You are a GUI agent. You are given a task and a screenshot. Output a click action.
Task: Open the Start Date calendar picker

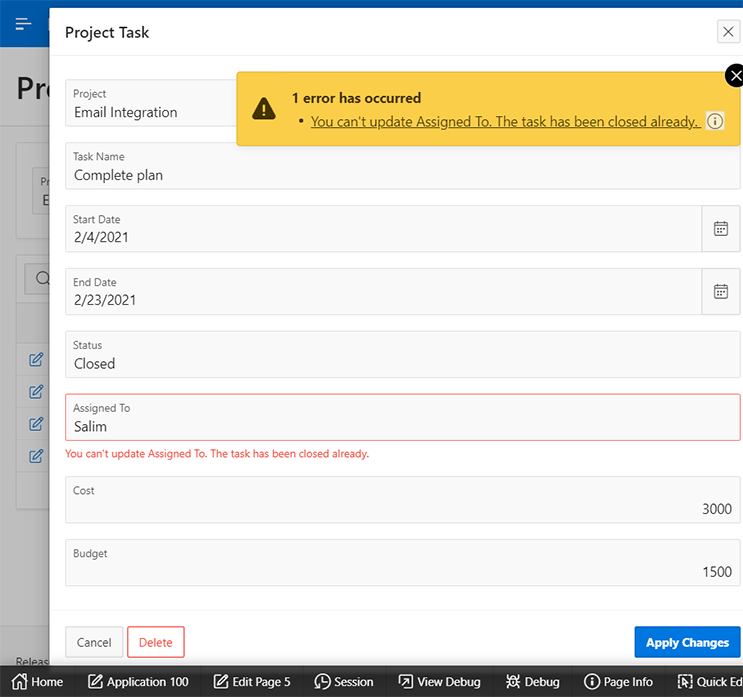(x=720, y=229)
